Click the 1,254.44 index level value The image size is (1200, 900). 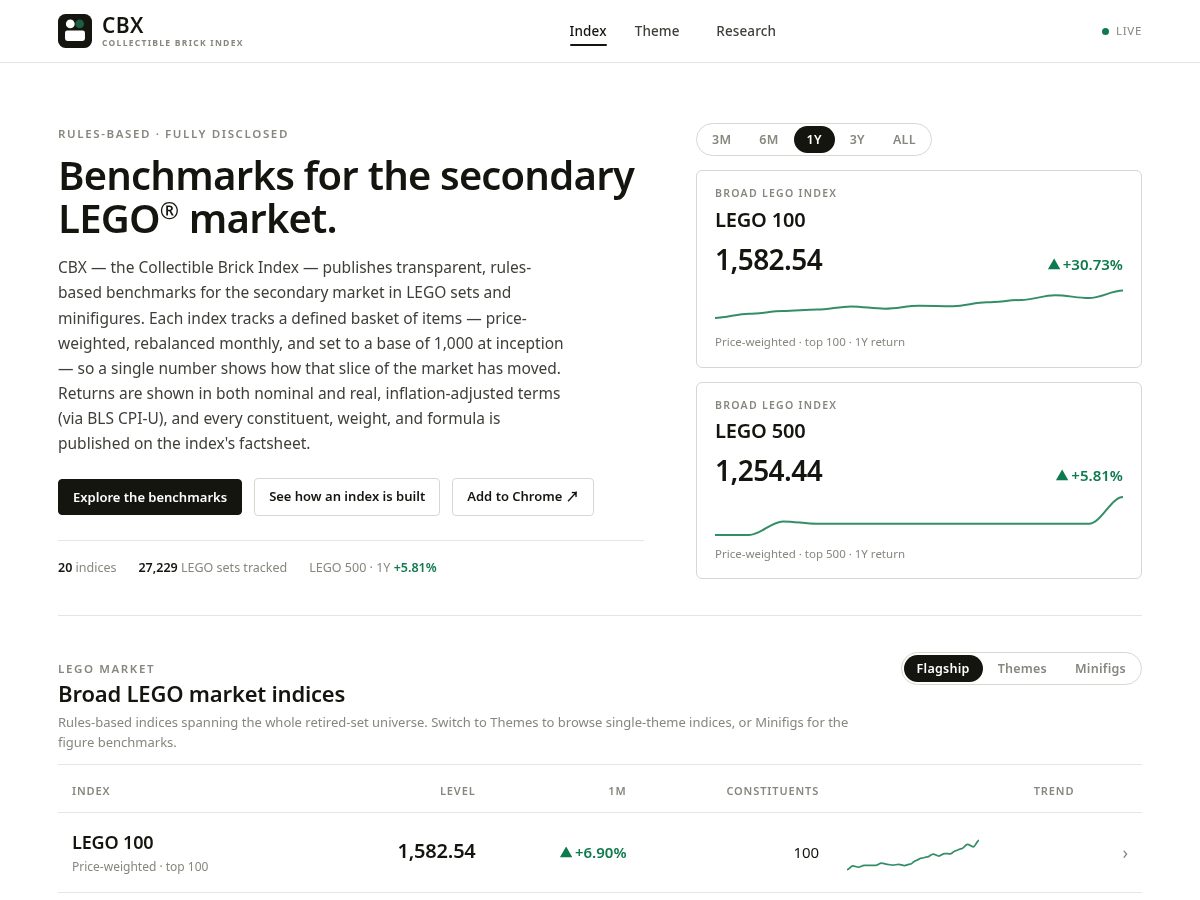pos(768,470)
